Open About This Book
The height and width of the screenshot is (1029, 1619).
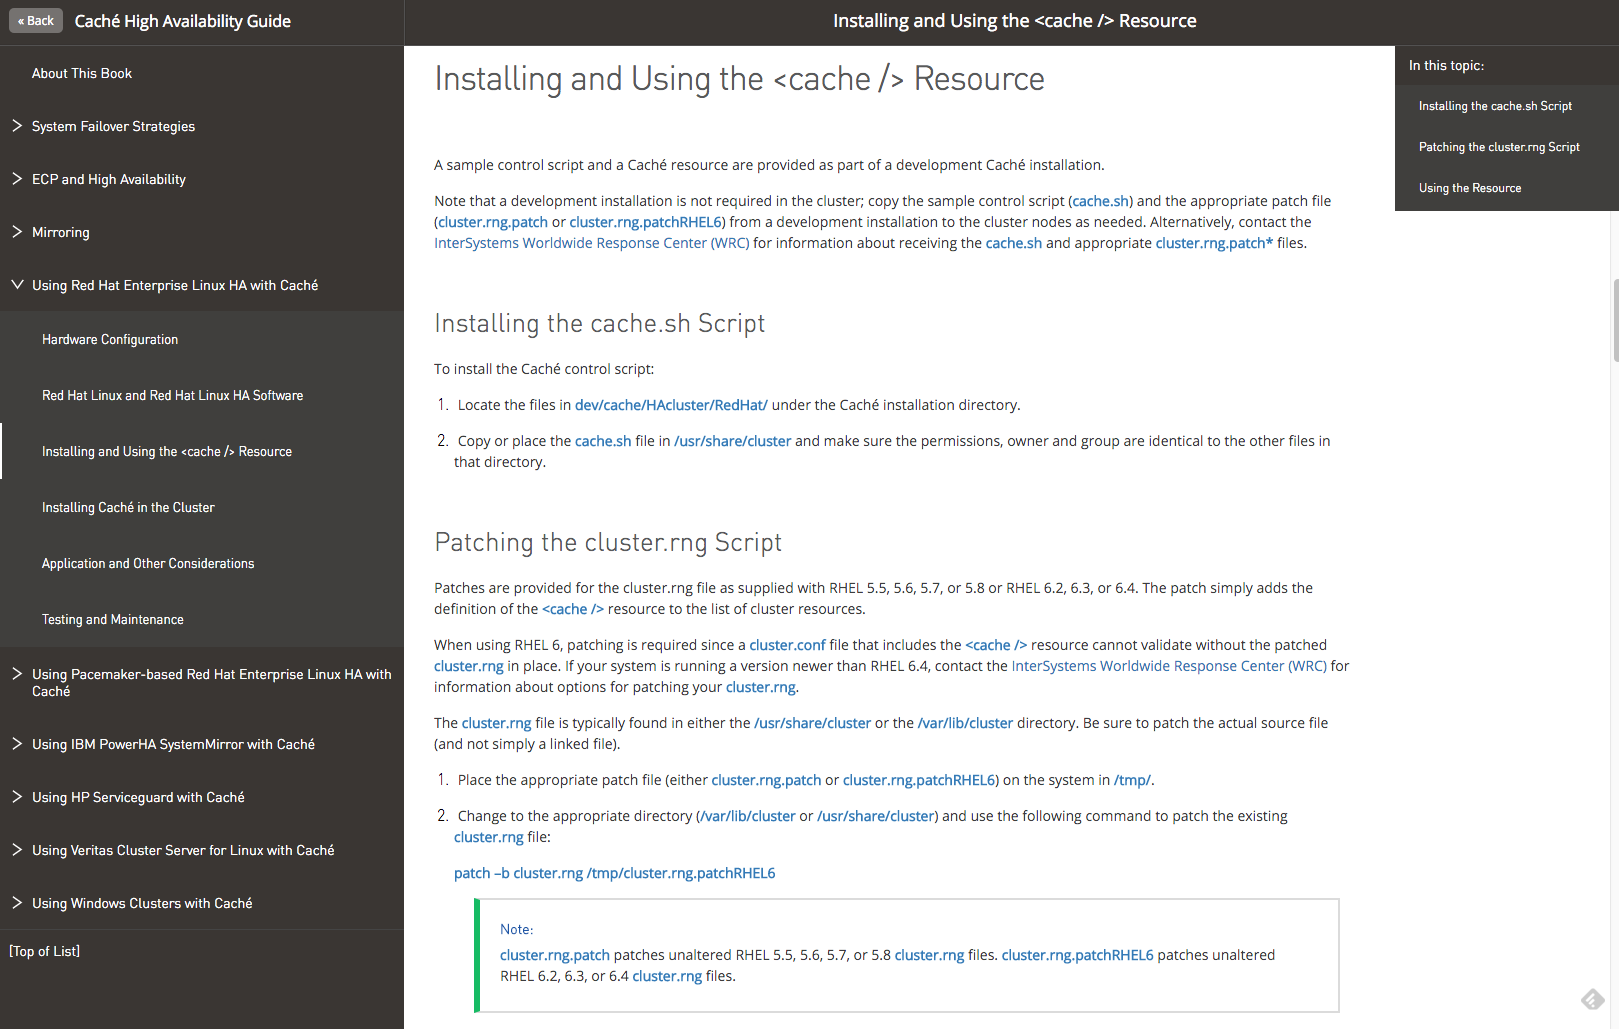tap(82, 73)
